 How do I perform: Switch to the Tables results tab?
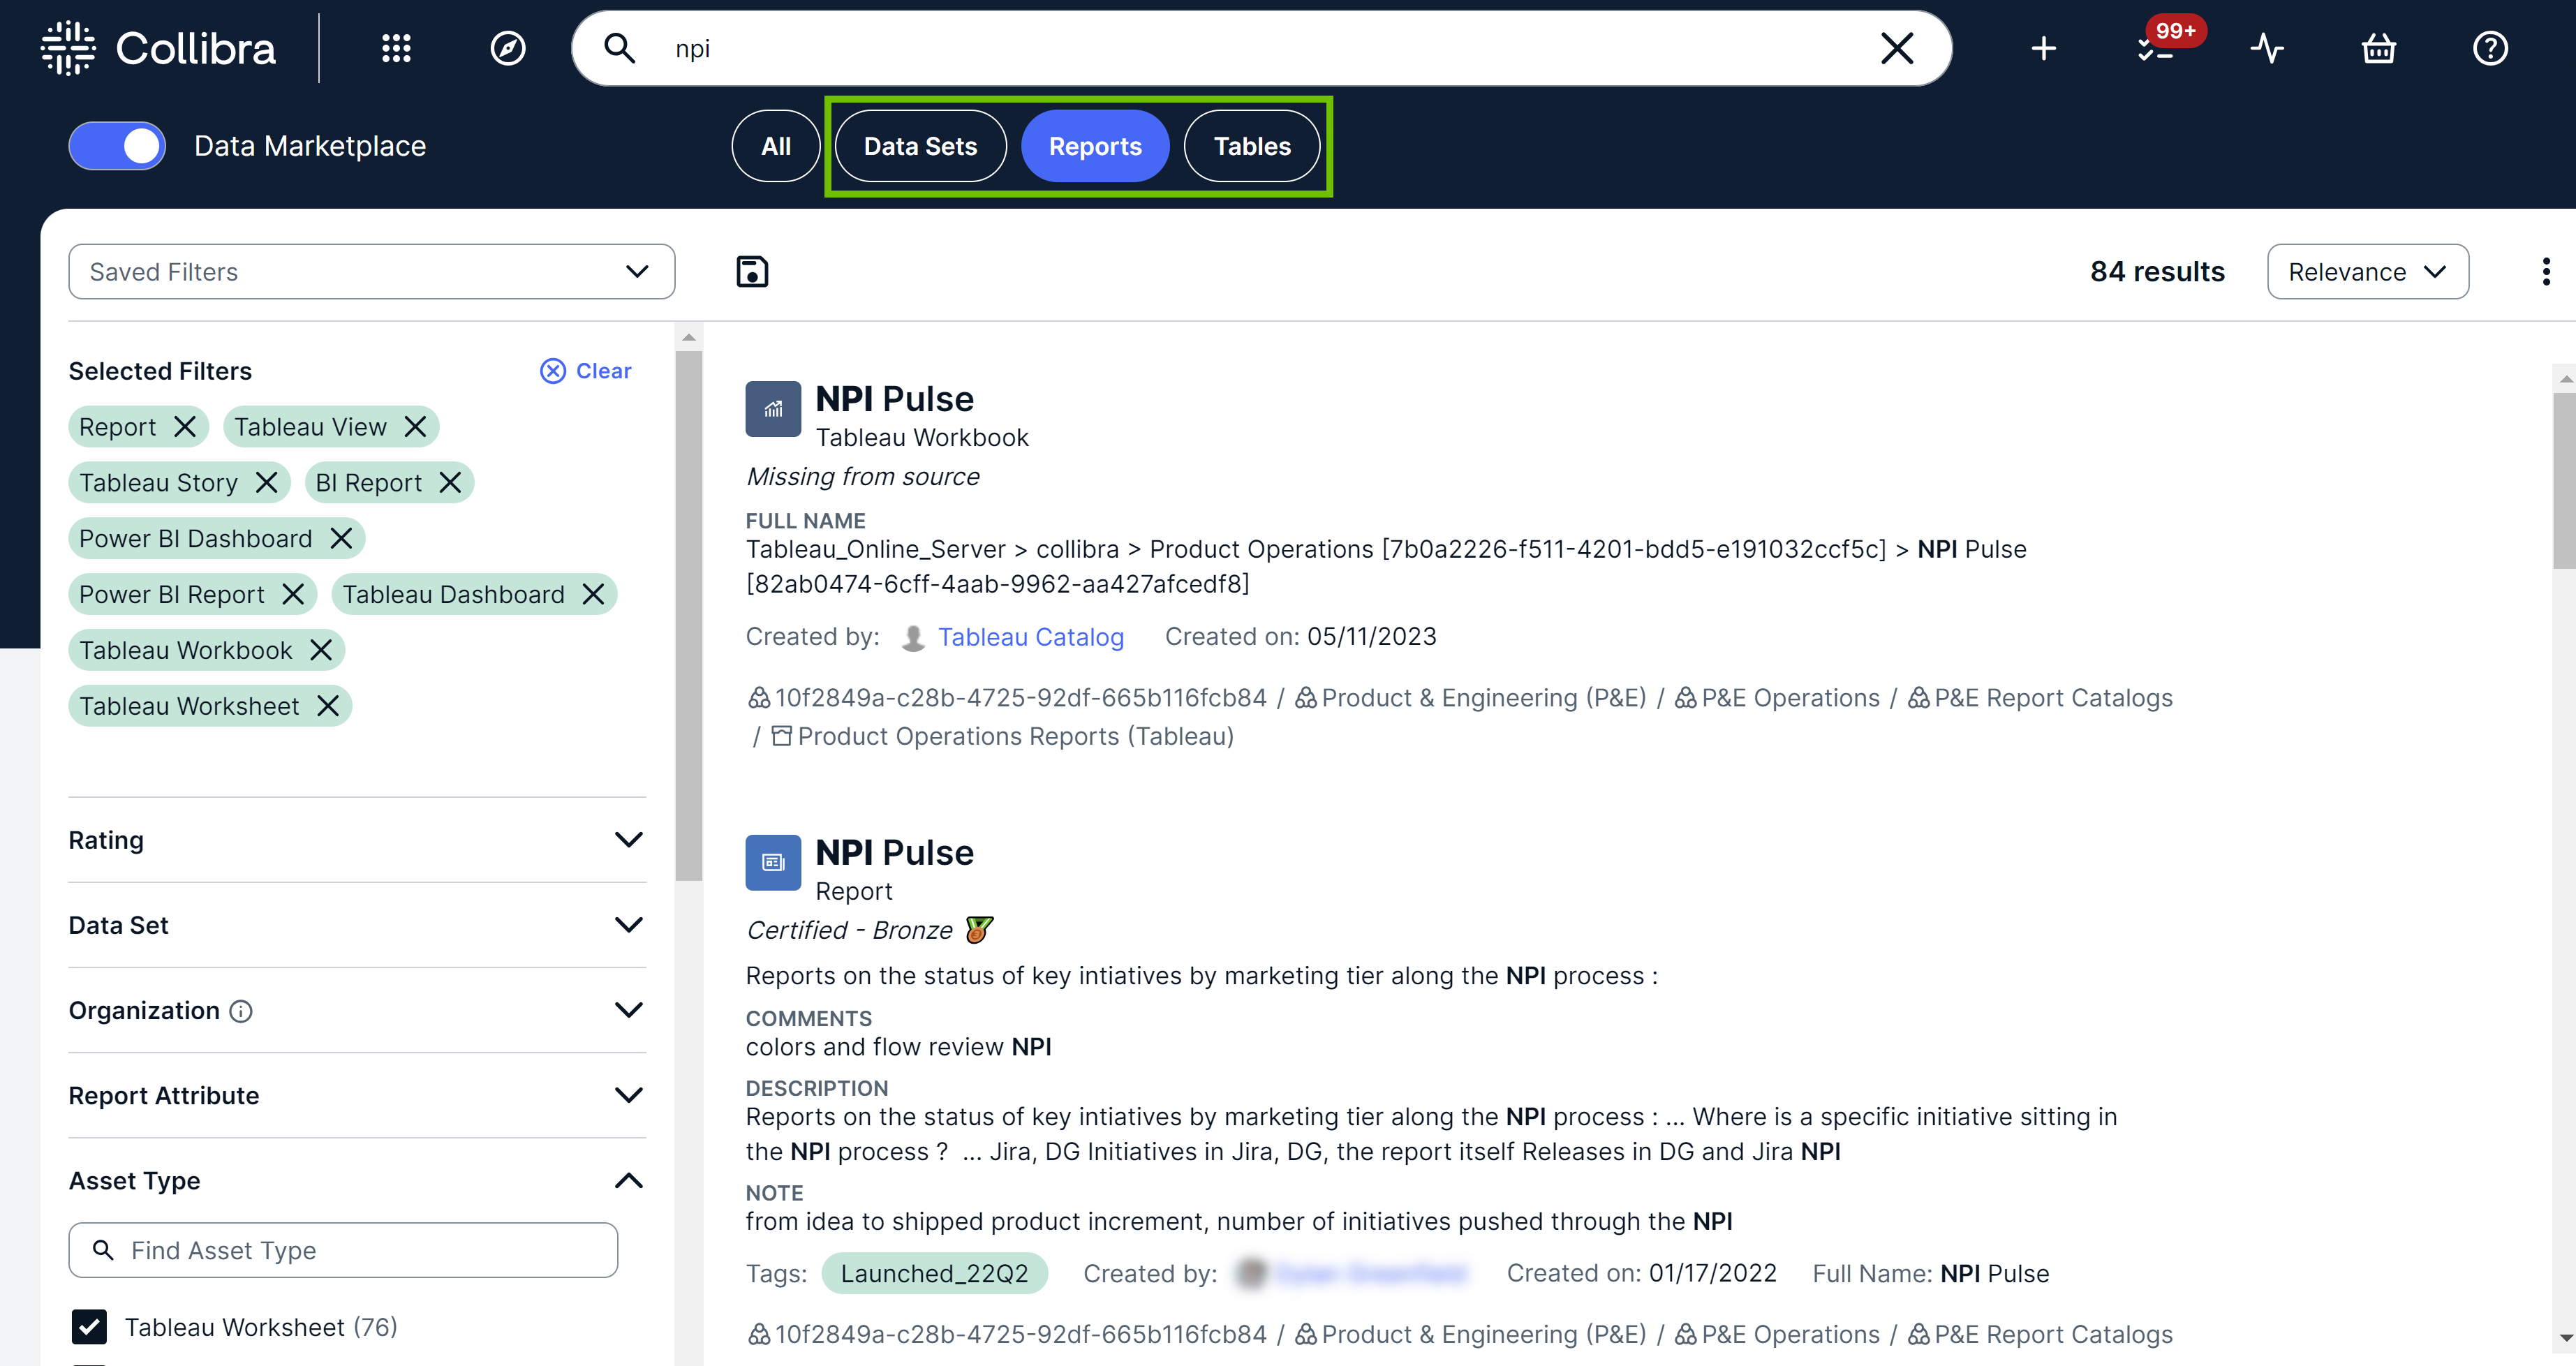pos(1251,145)
